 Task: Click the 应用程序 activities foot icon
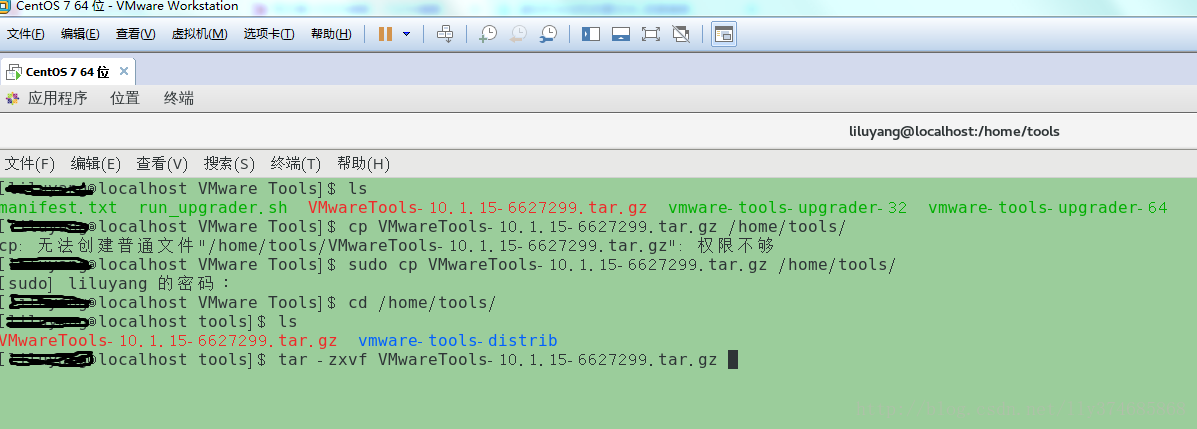(x=11, y=98)
